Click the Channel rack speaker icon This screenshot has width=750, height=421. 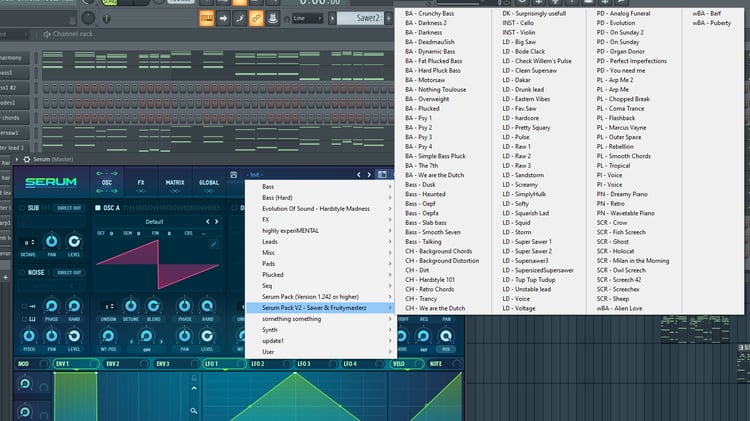(47, 34)
